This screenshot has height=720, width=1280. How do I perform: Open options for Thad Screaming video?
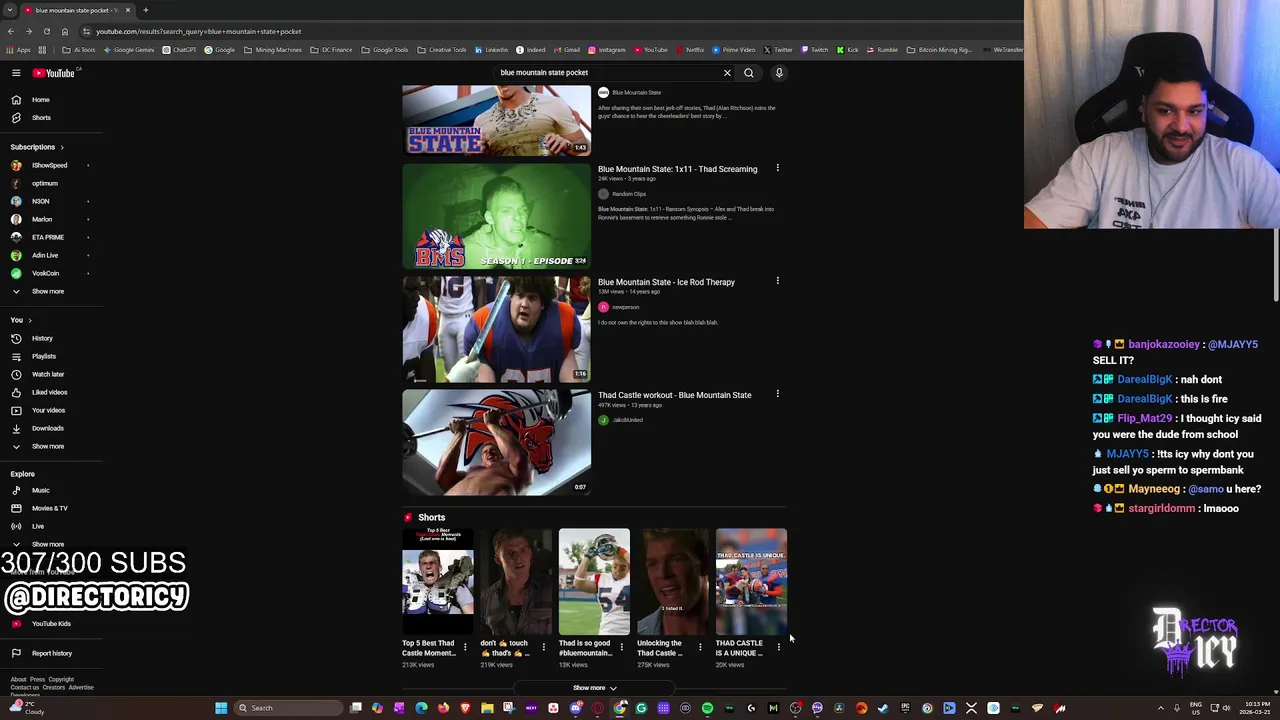point(777,168)
